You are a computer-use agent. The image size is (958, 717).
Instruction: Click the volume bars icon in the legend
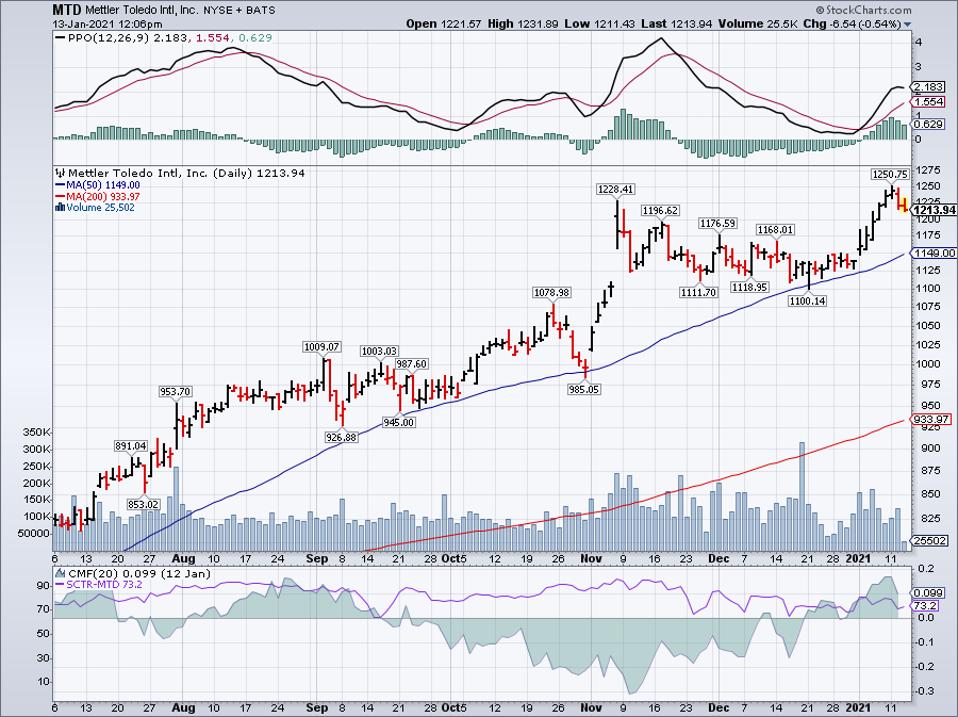(60, 208)
